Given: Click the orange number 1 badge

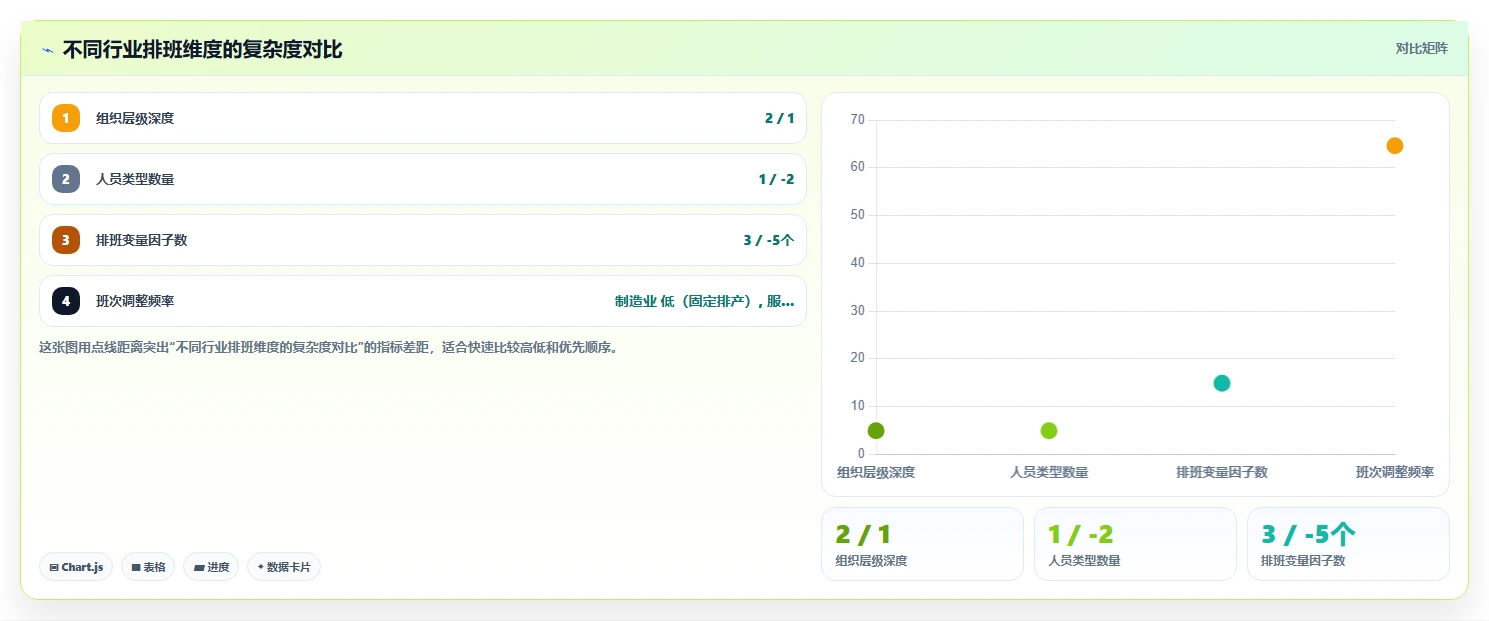Looking at the screenshot, I should point(66,118).
